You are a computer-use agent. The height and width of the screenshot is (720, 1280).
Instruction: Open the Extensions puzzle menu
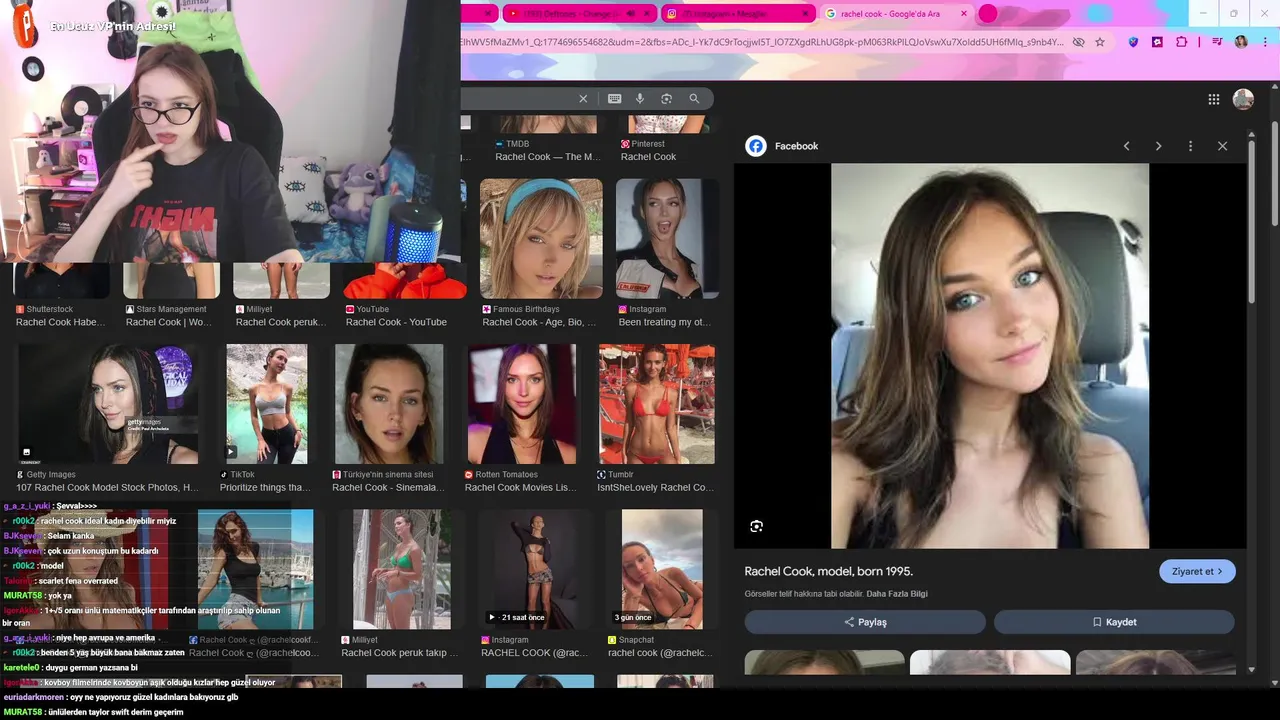pos(1181,42)
